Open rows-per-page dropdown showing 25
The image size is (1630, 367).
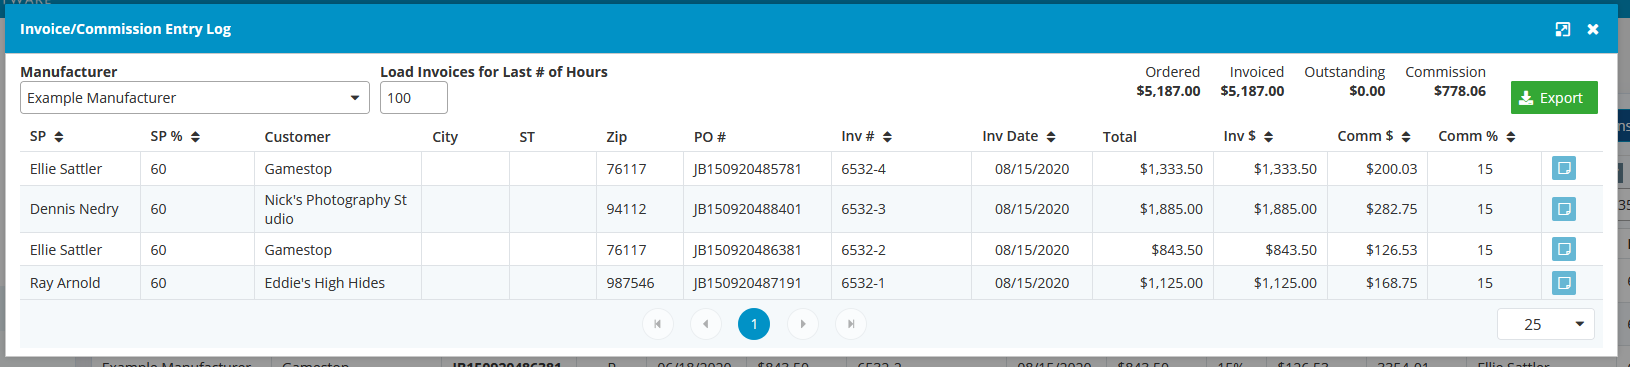pyautogui.click(x=1545, y=324)
